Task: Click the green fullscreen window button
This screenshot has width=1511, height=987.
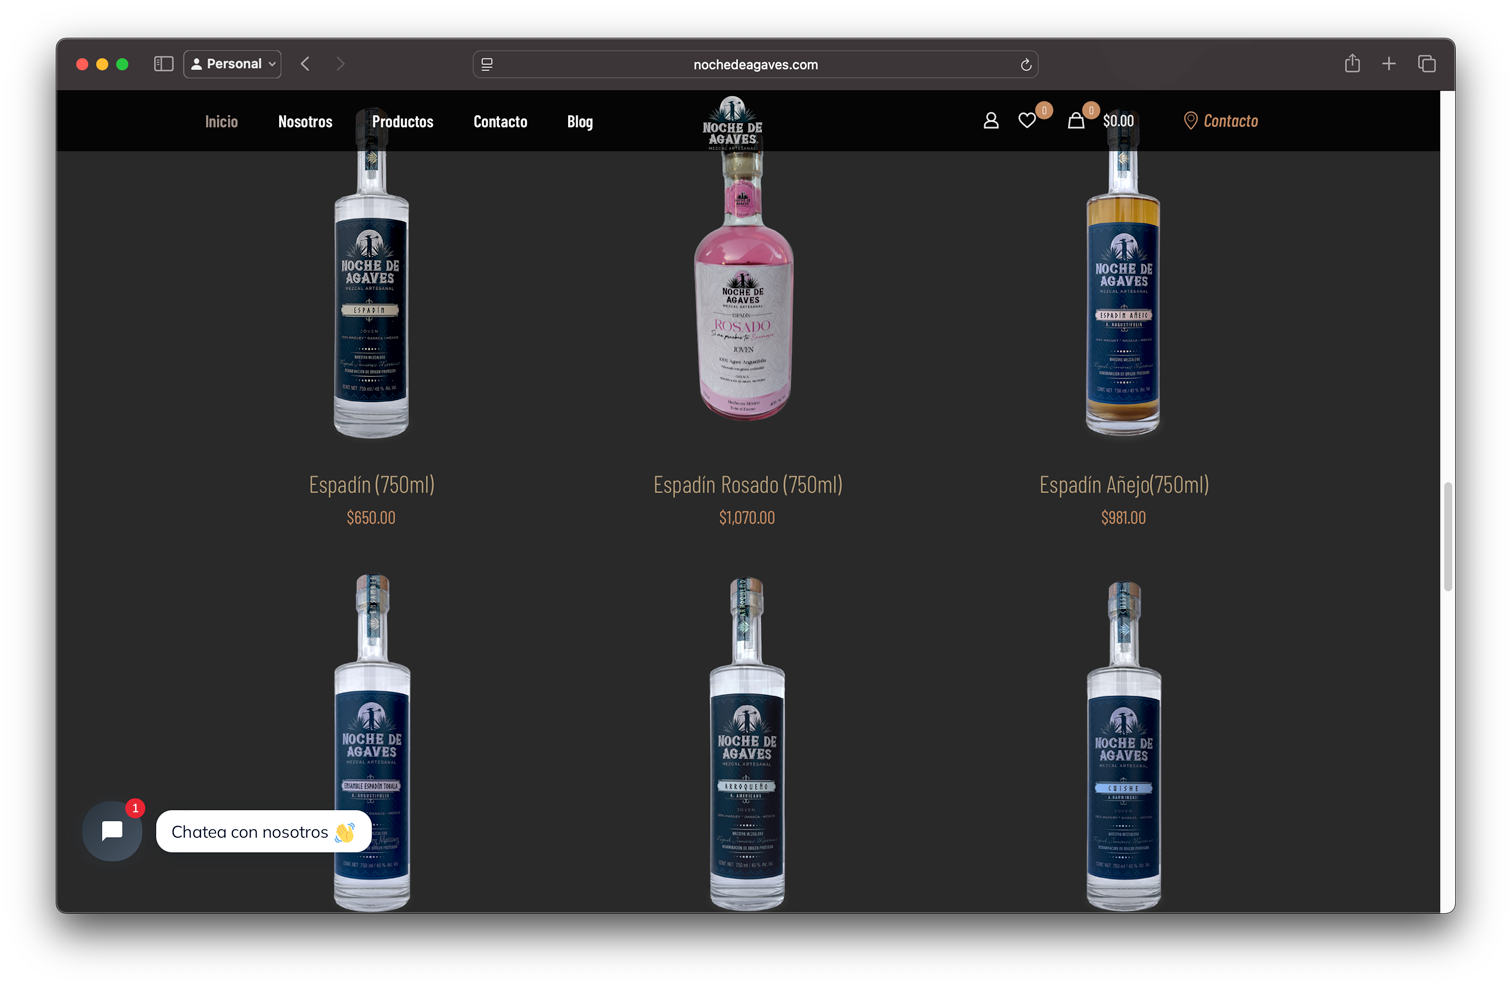Action: pos(122,64)
